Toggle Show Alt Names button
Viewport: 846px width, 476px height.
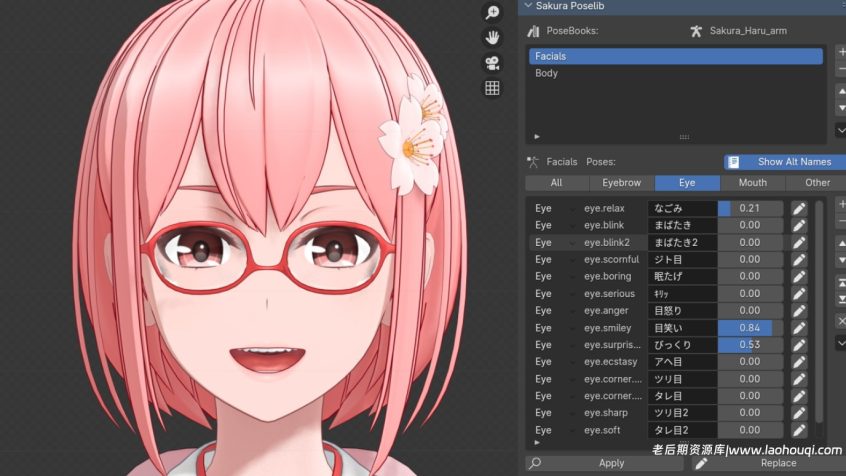point(785,162)
